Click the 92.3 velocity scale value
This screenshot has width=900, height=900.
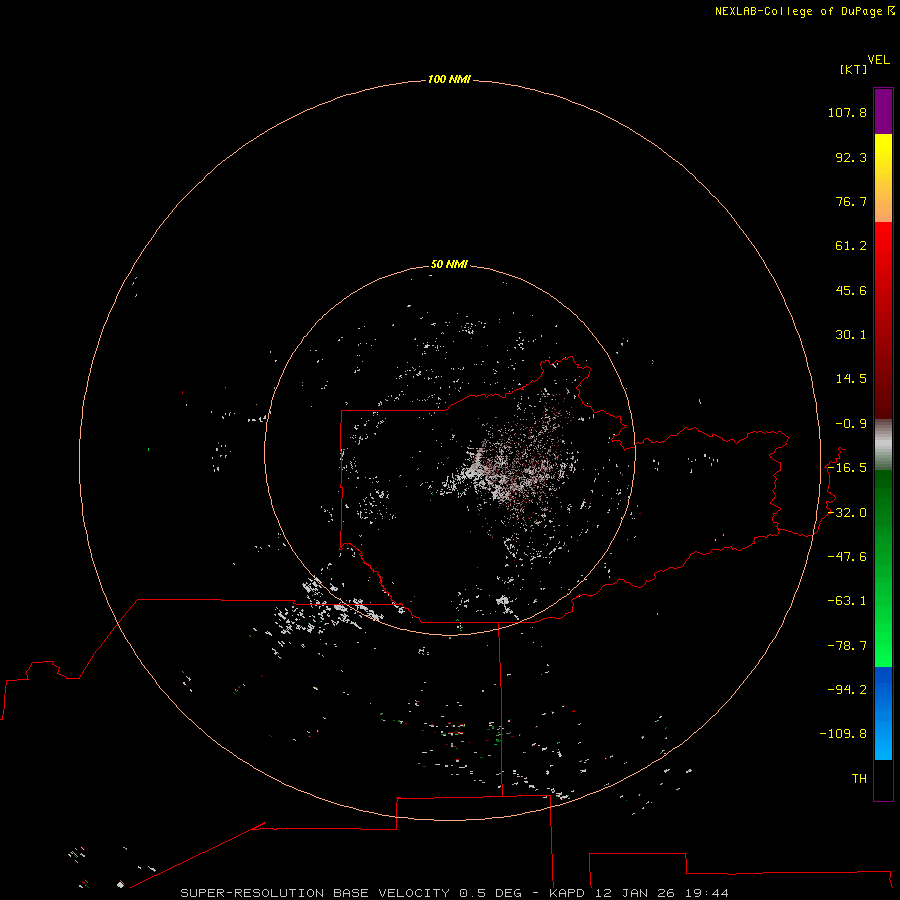pos(851,157)
